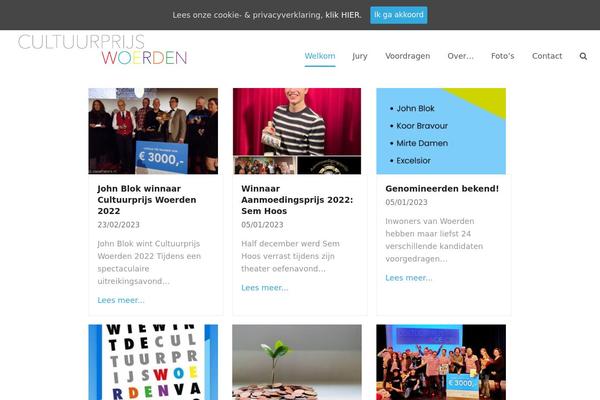Screen dimensions: 600x400
Task: Open the €3000 cheque group photo
Action: [153, 131]
